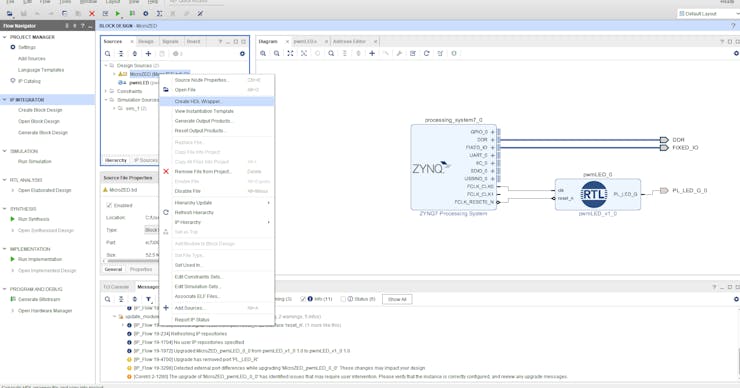Viewport: 740px width, 388px height.
Task: Click Run Synthesis in Flow Navigator
Action: point(34,219)
